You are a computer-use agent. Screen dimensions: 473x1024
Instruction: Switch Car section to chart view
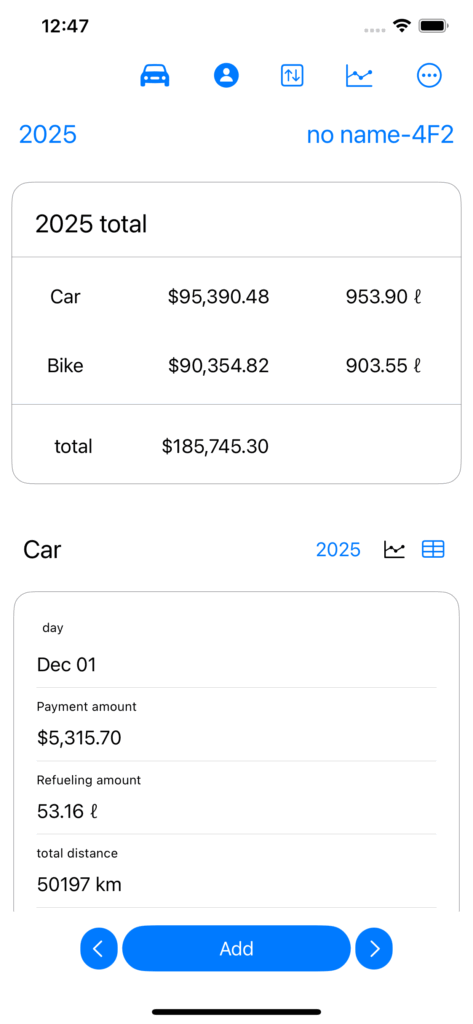tap(394, 550)
